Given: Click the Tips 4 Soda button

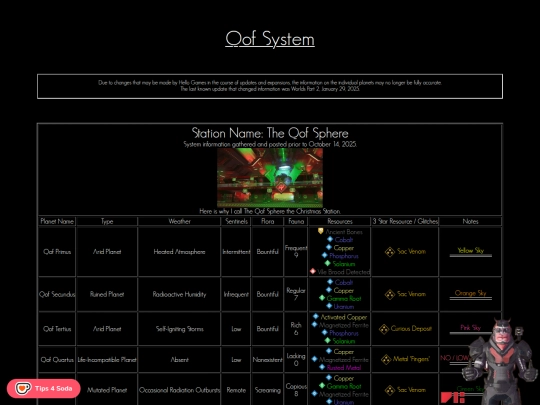Looking at the screenshot, I should tap(44, 388).
